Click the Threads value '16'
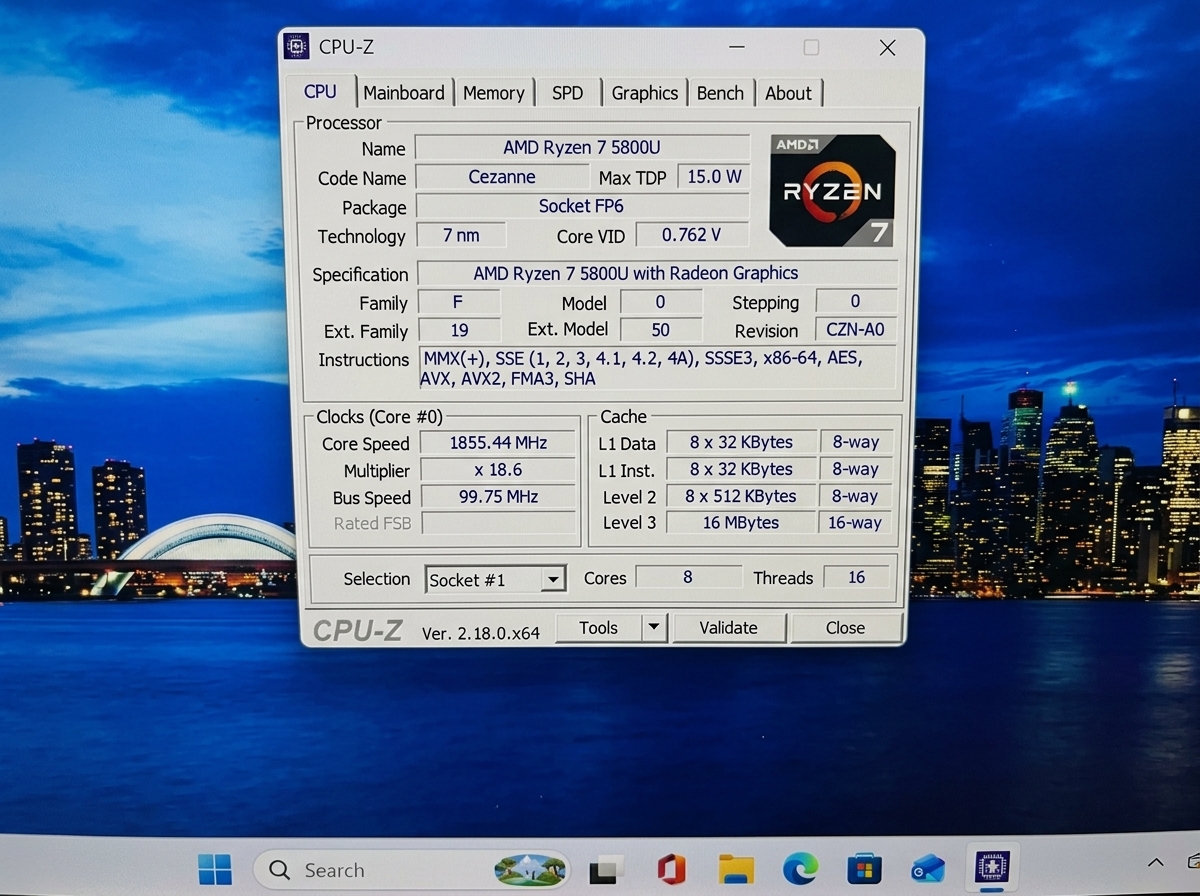This screenshot has width=1200, height=896. pyautogui.click(x=857, y=577)
